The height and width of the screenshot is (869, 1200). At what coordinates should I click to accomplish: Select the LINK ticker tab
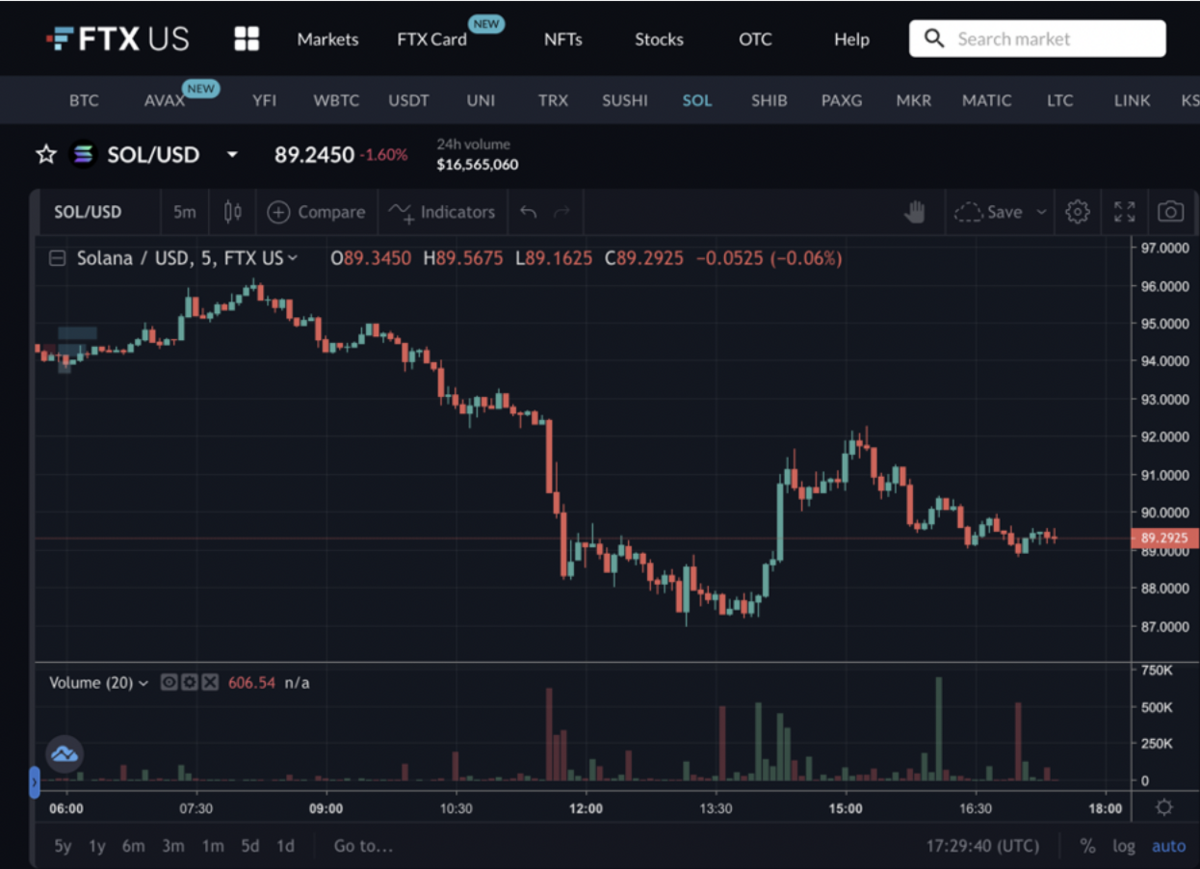point(1132,101)
